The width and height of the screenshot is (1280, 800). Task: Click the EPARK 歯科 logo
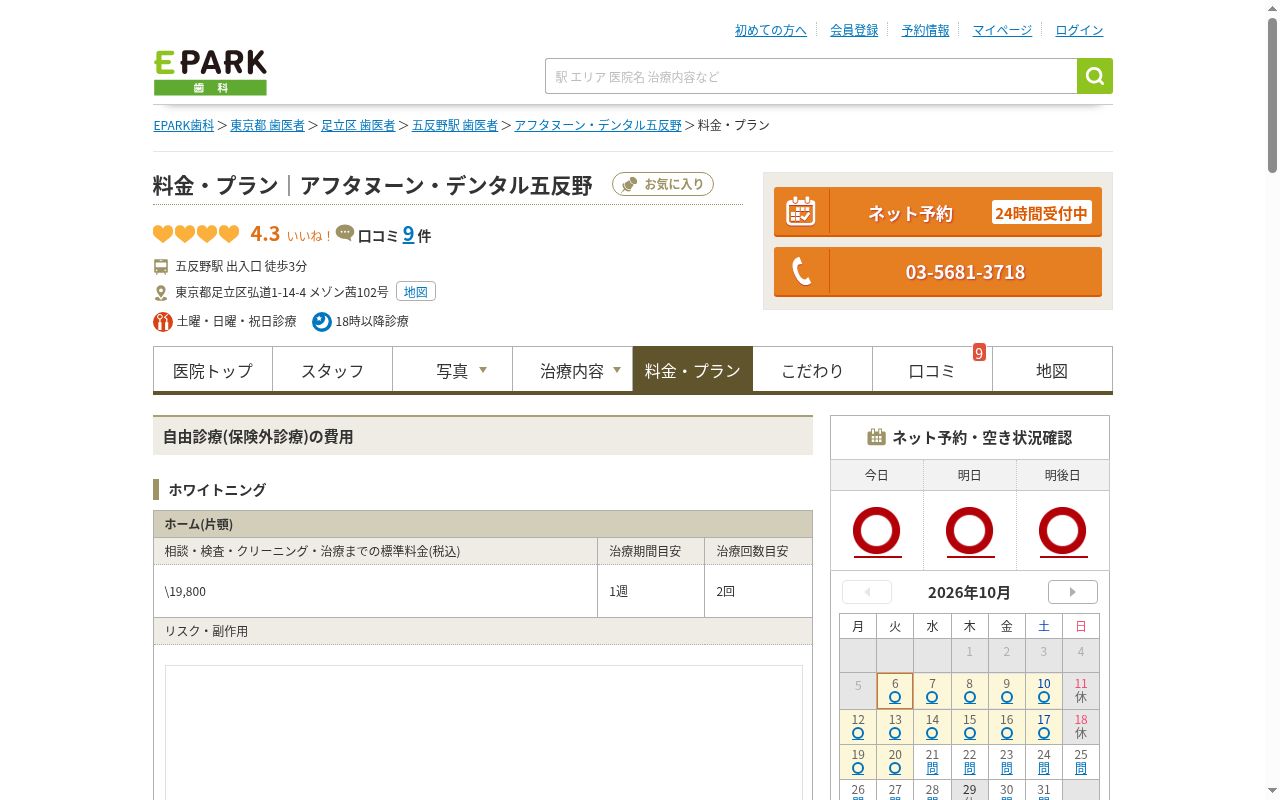click(210, 73)
